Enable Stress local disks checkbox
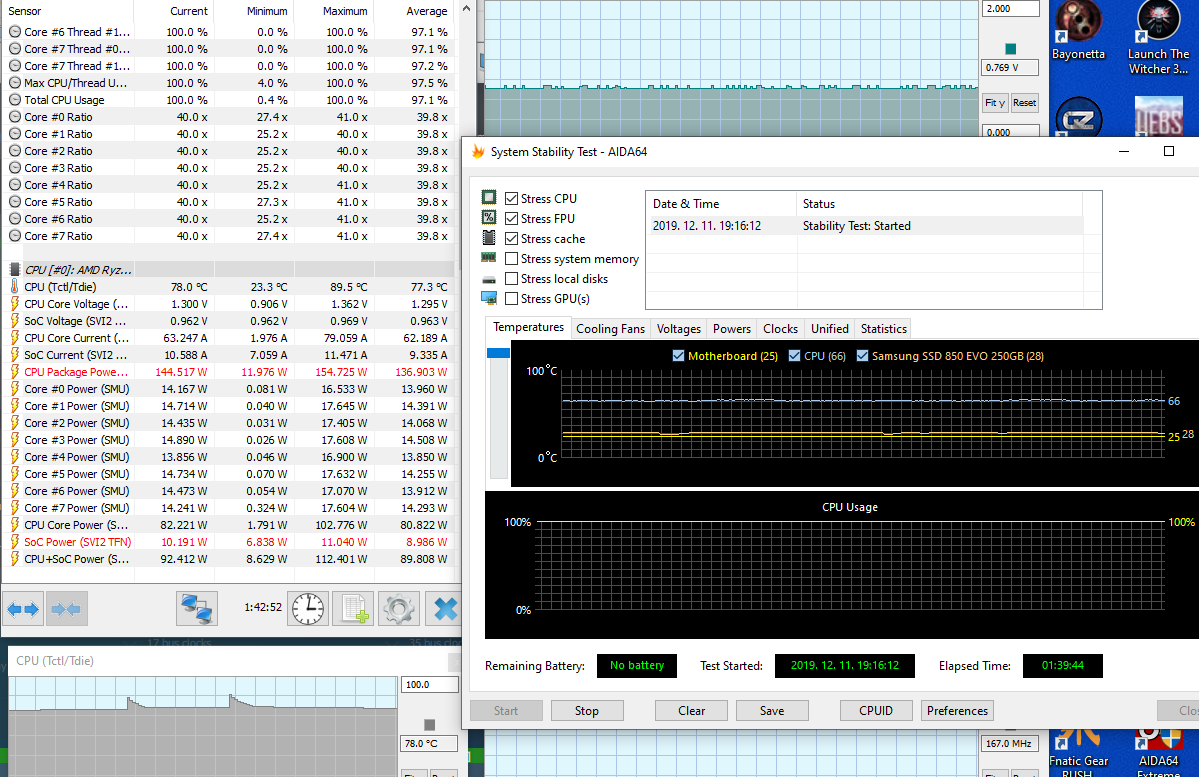Image resolution: width=1199 pixels, height=777 pixels. [512, 278]
